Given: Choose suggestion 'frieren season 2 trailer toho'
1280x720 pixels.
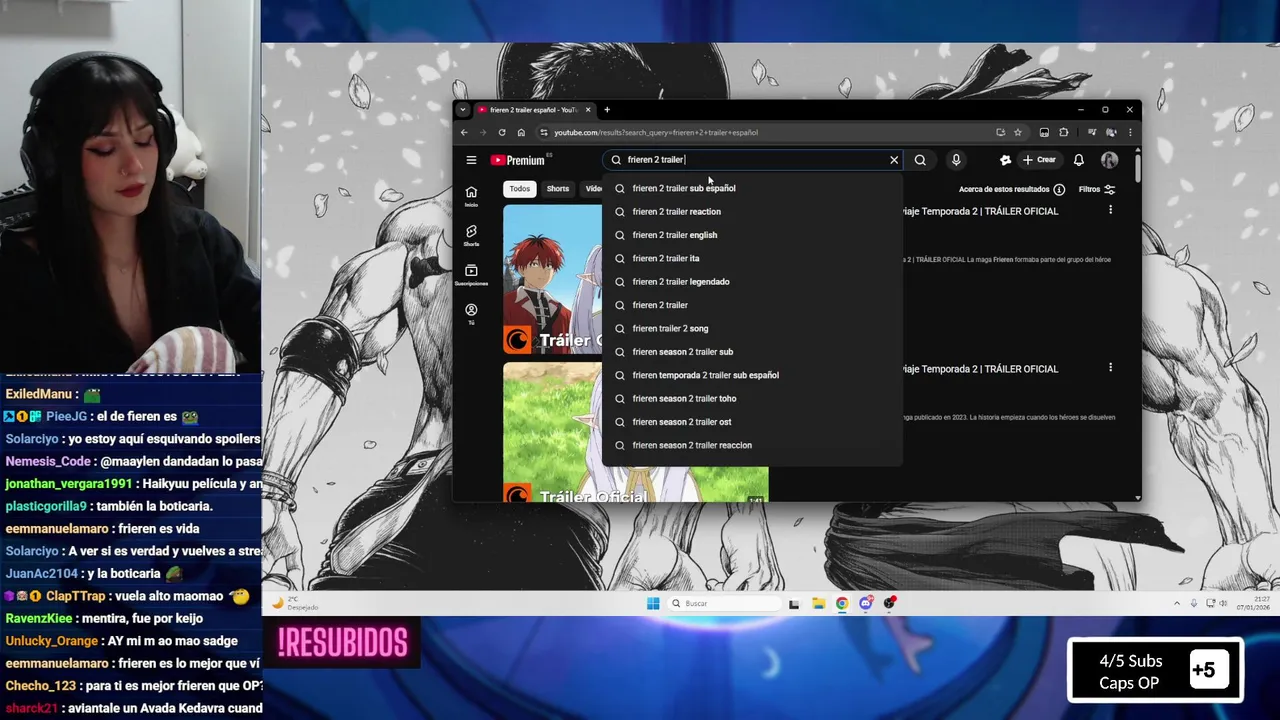Looking at the screenshot, I should click(x=752, y=398).
